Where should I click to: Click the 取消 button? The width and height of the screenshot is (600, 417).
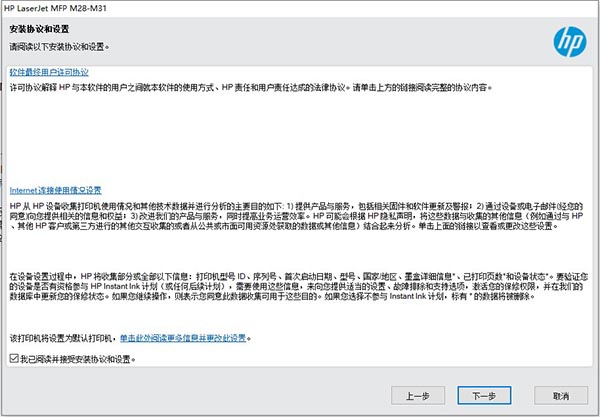[x=561, y=396]
